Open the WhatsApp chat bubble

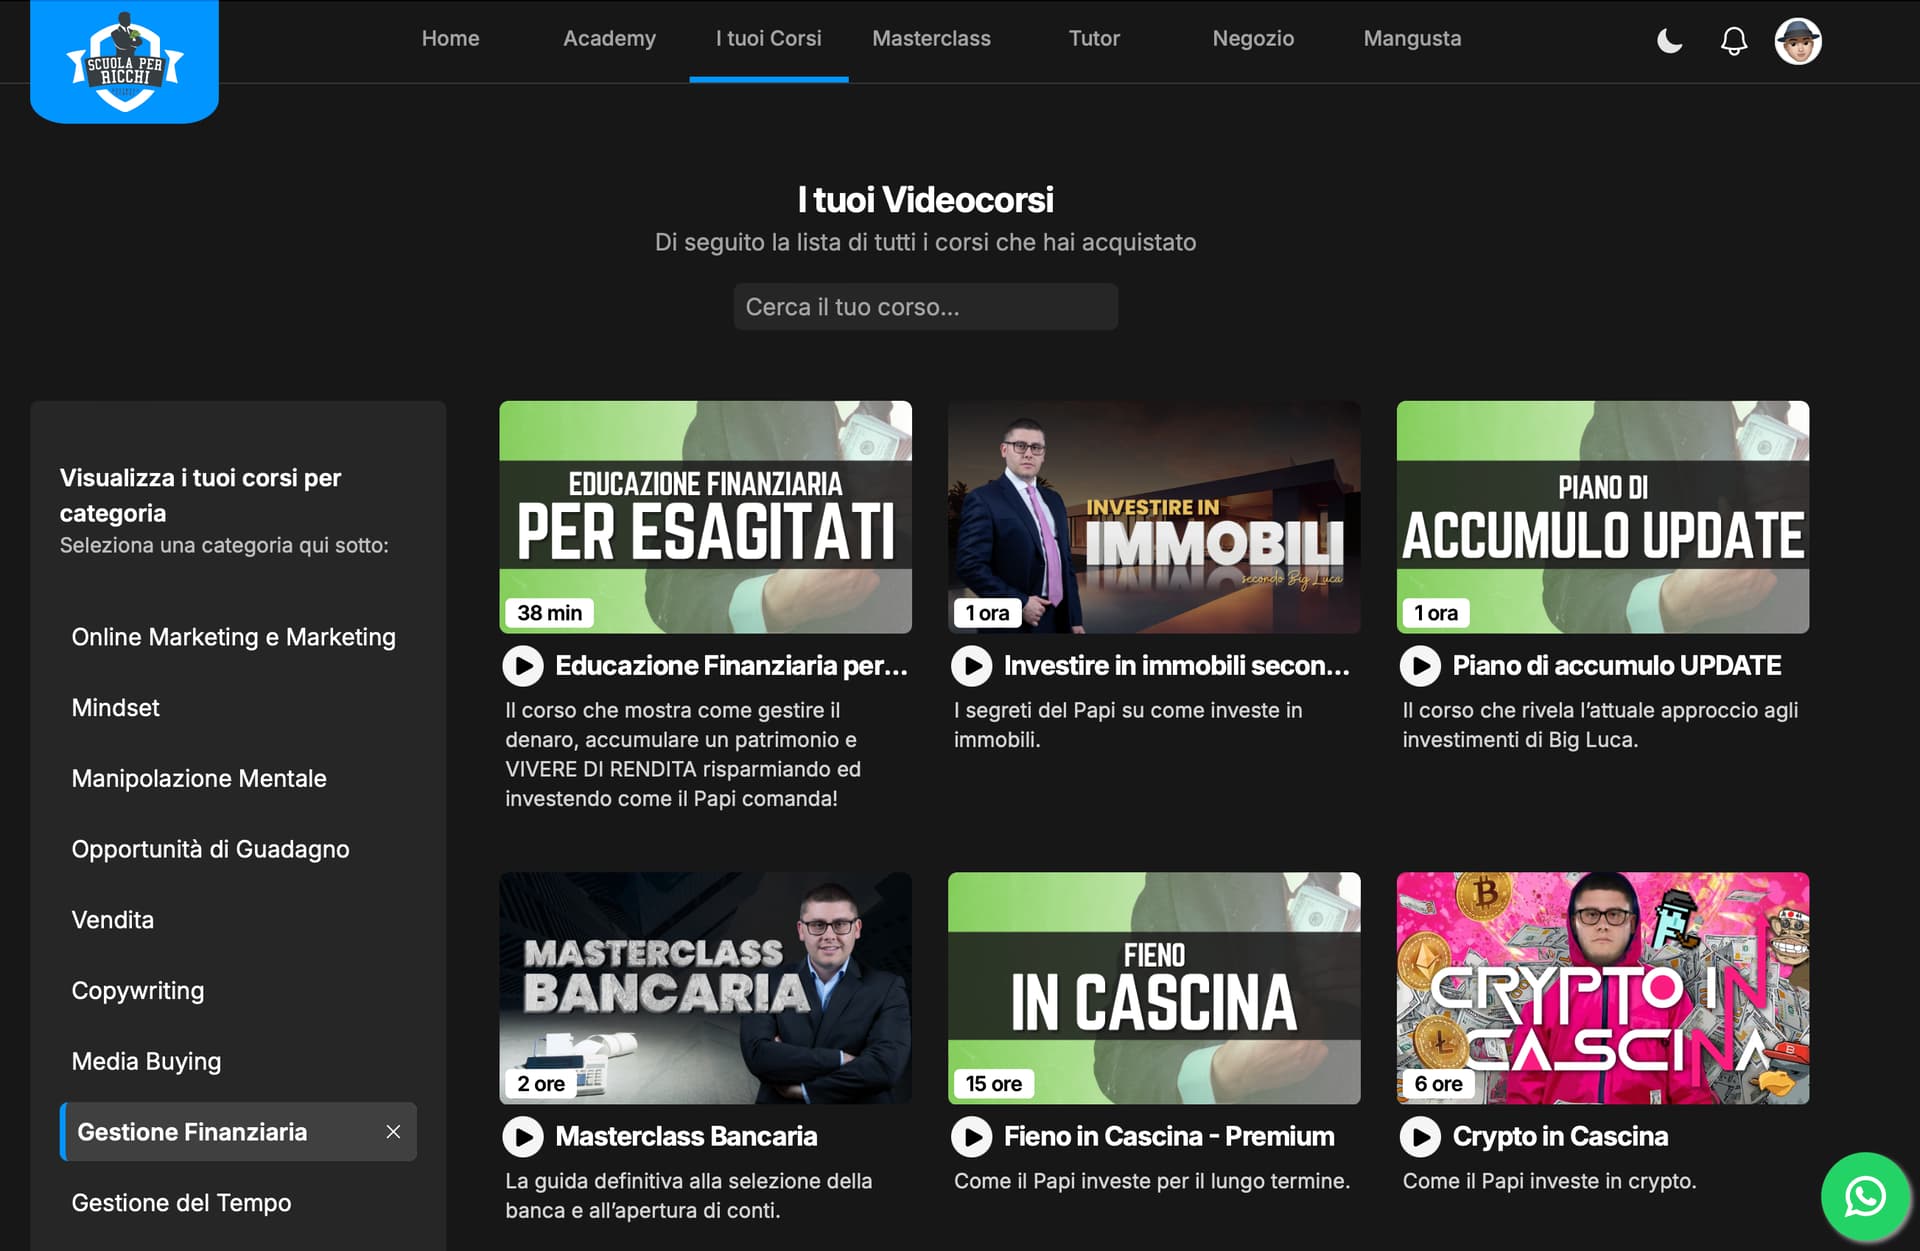click(x=1865, y=1196)
